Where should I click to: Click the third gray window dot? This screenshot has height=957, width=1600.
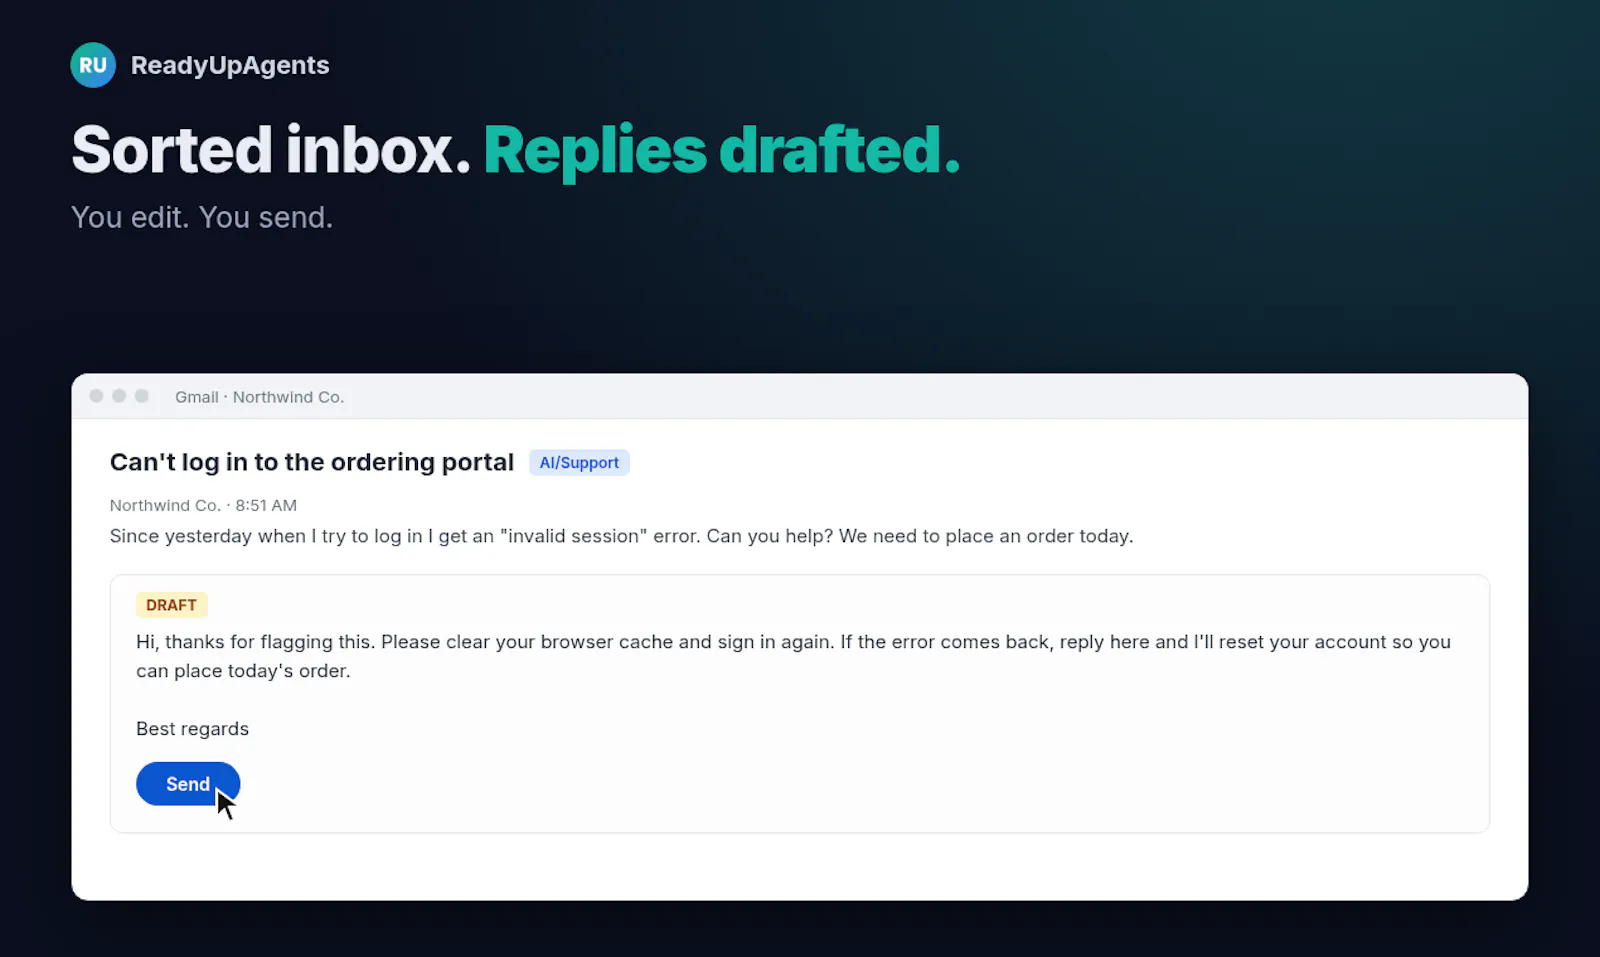tap(142, 396)
